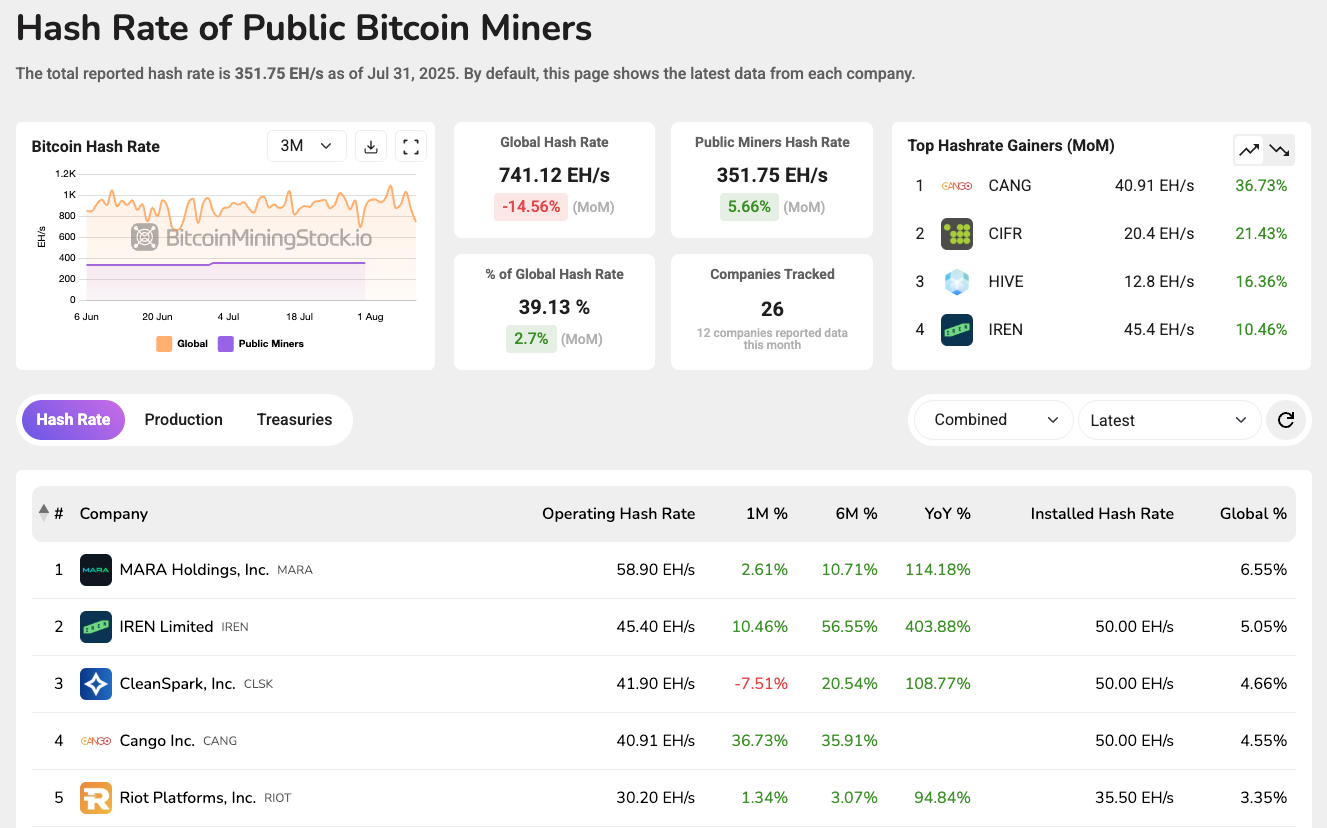Toggle Public Miners series in chart legend

[x=261, y=344]
